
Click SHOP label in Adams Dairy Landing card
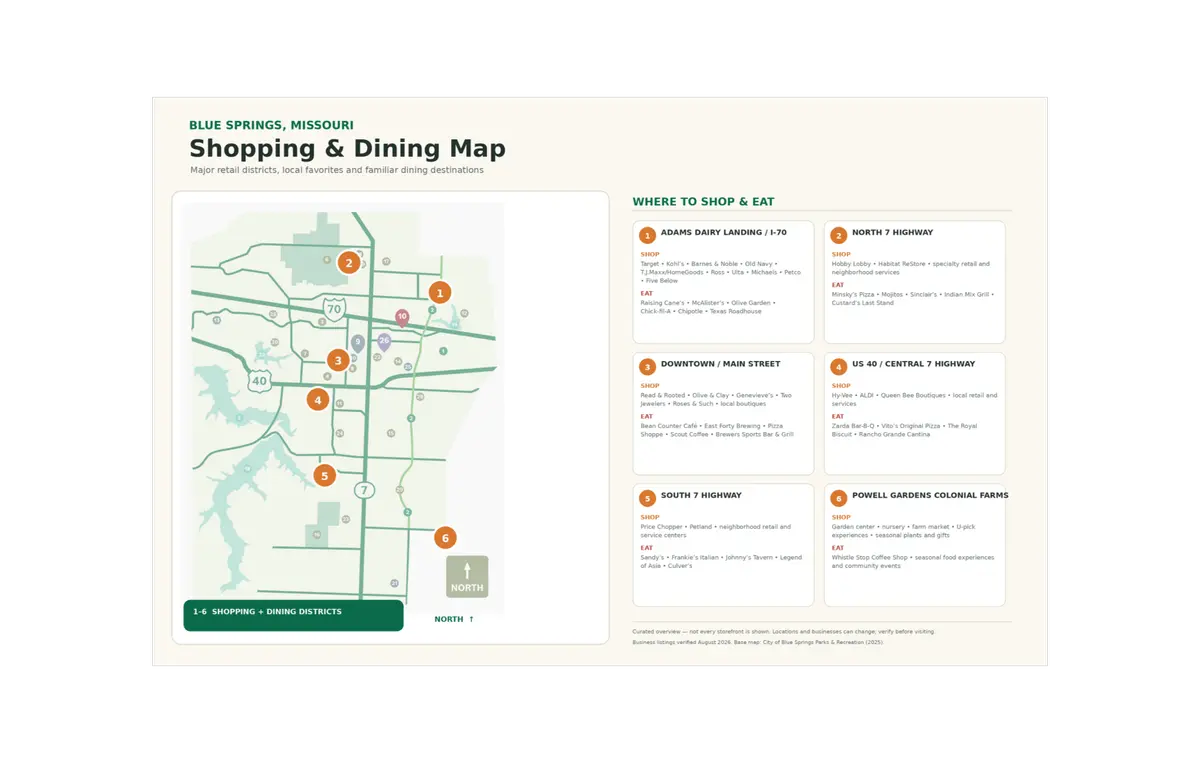tap(650, 255)
